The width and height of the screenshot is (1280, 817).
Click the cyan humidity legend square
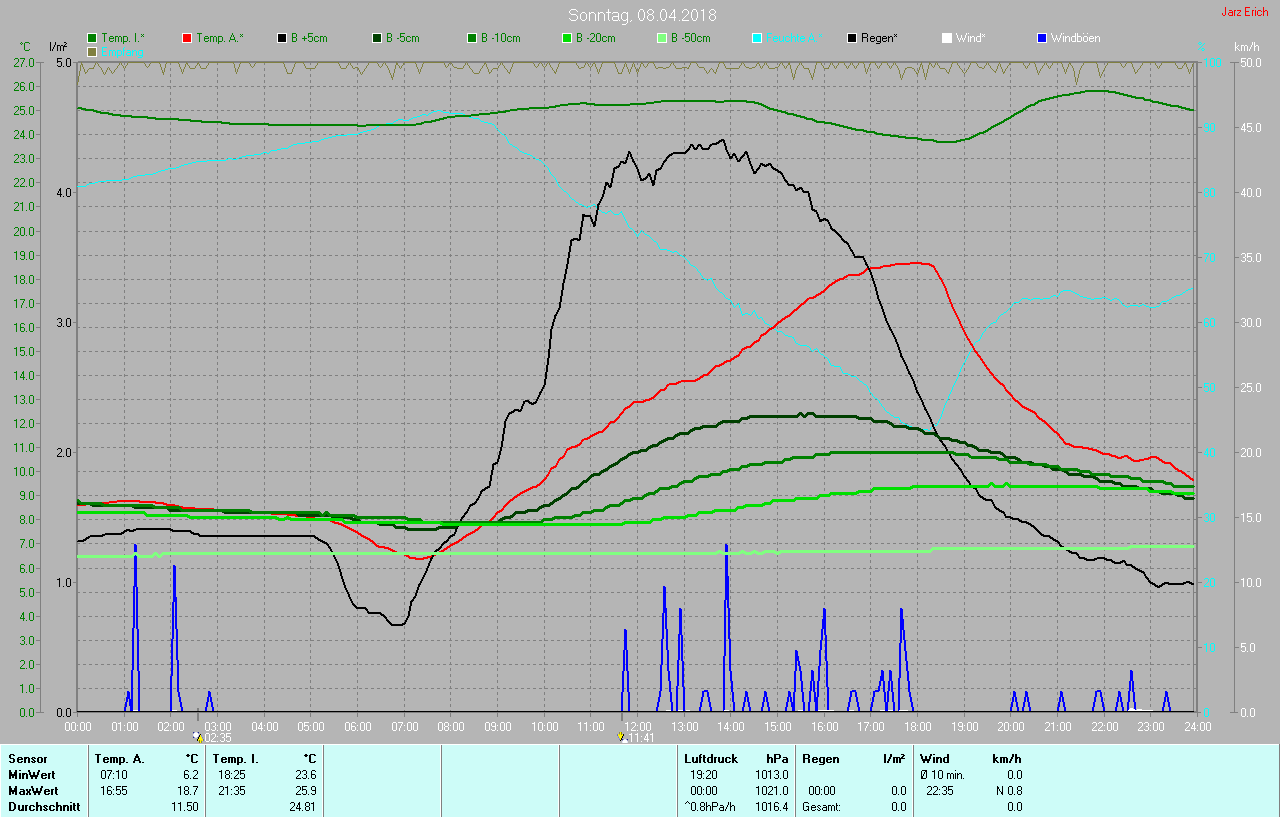coord(757,38)
